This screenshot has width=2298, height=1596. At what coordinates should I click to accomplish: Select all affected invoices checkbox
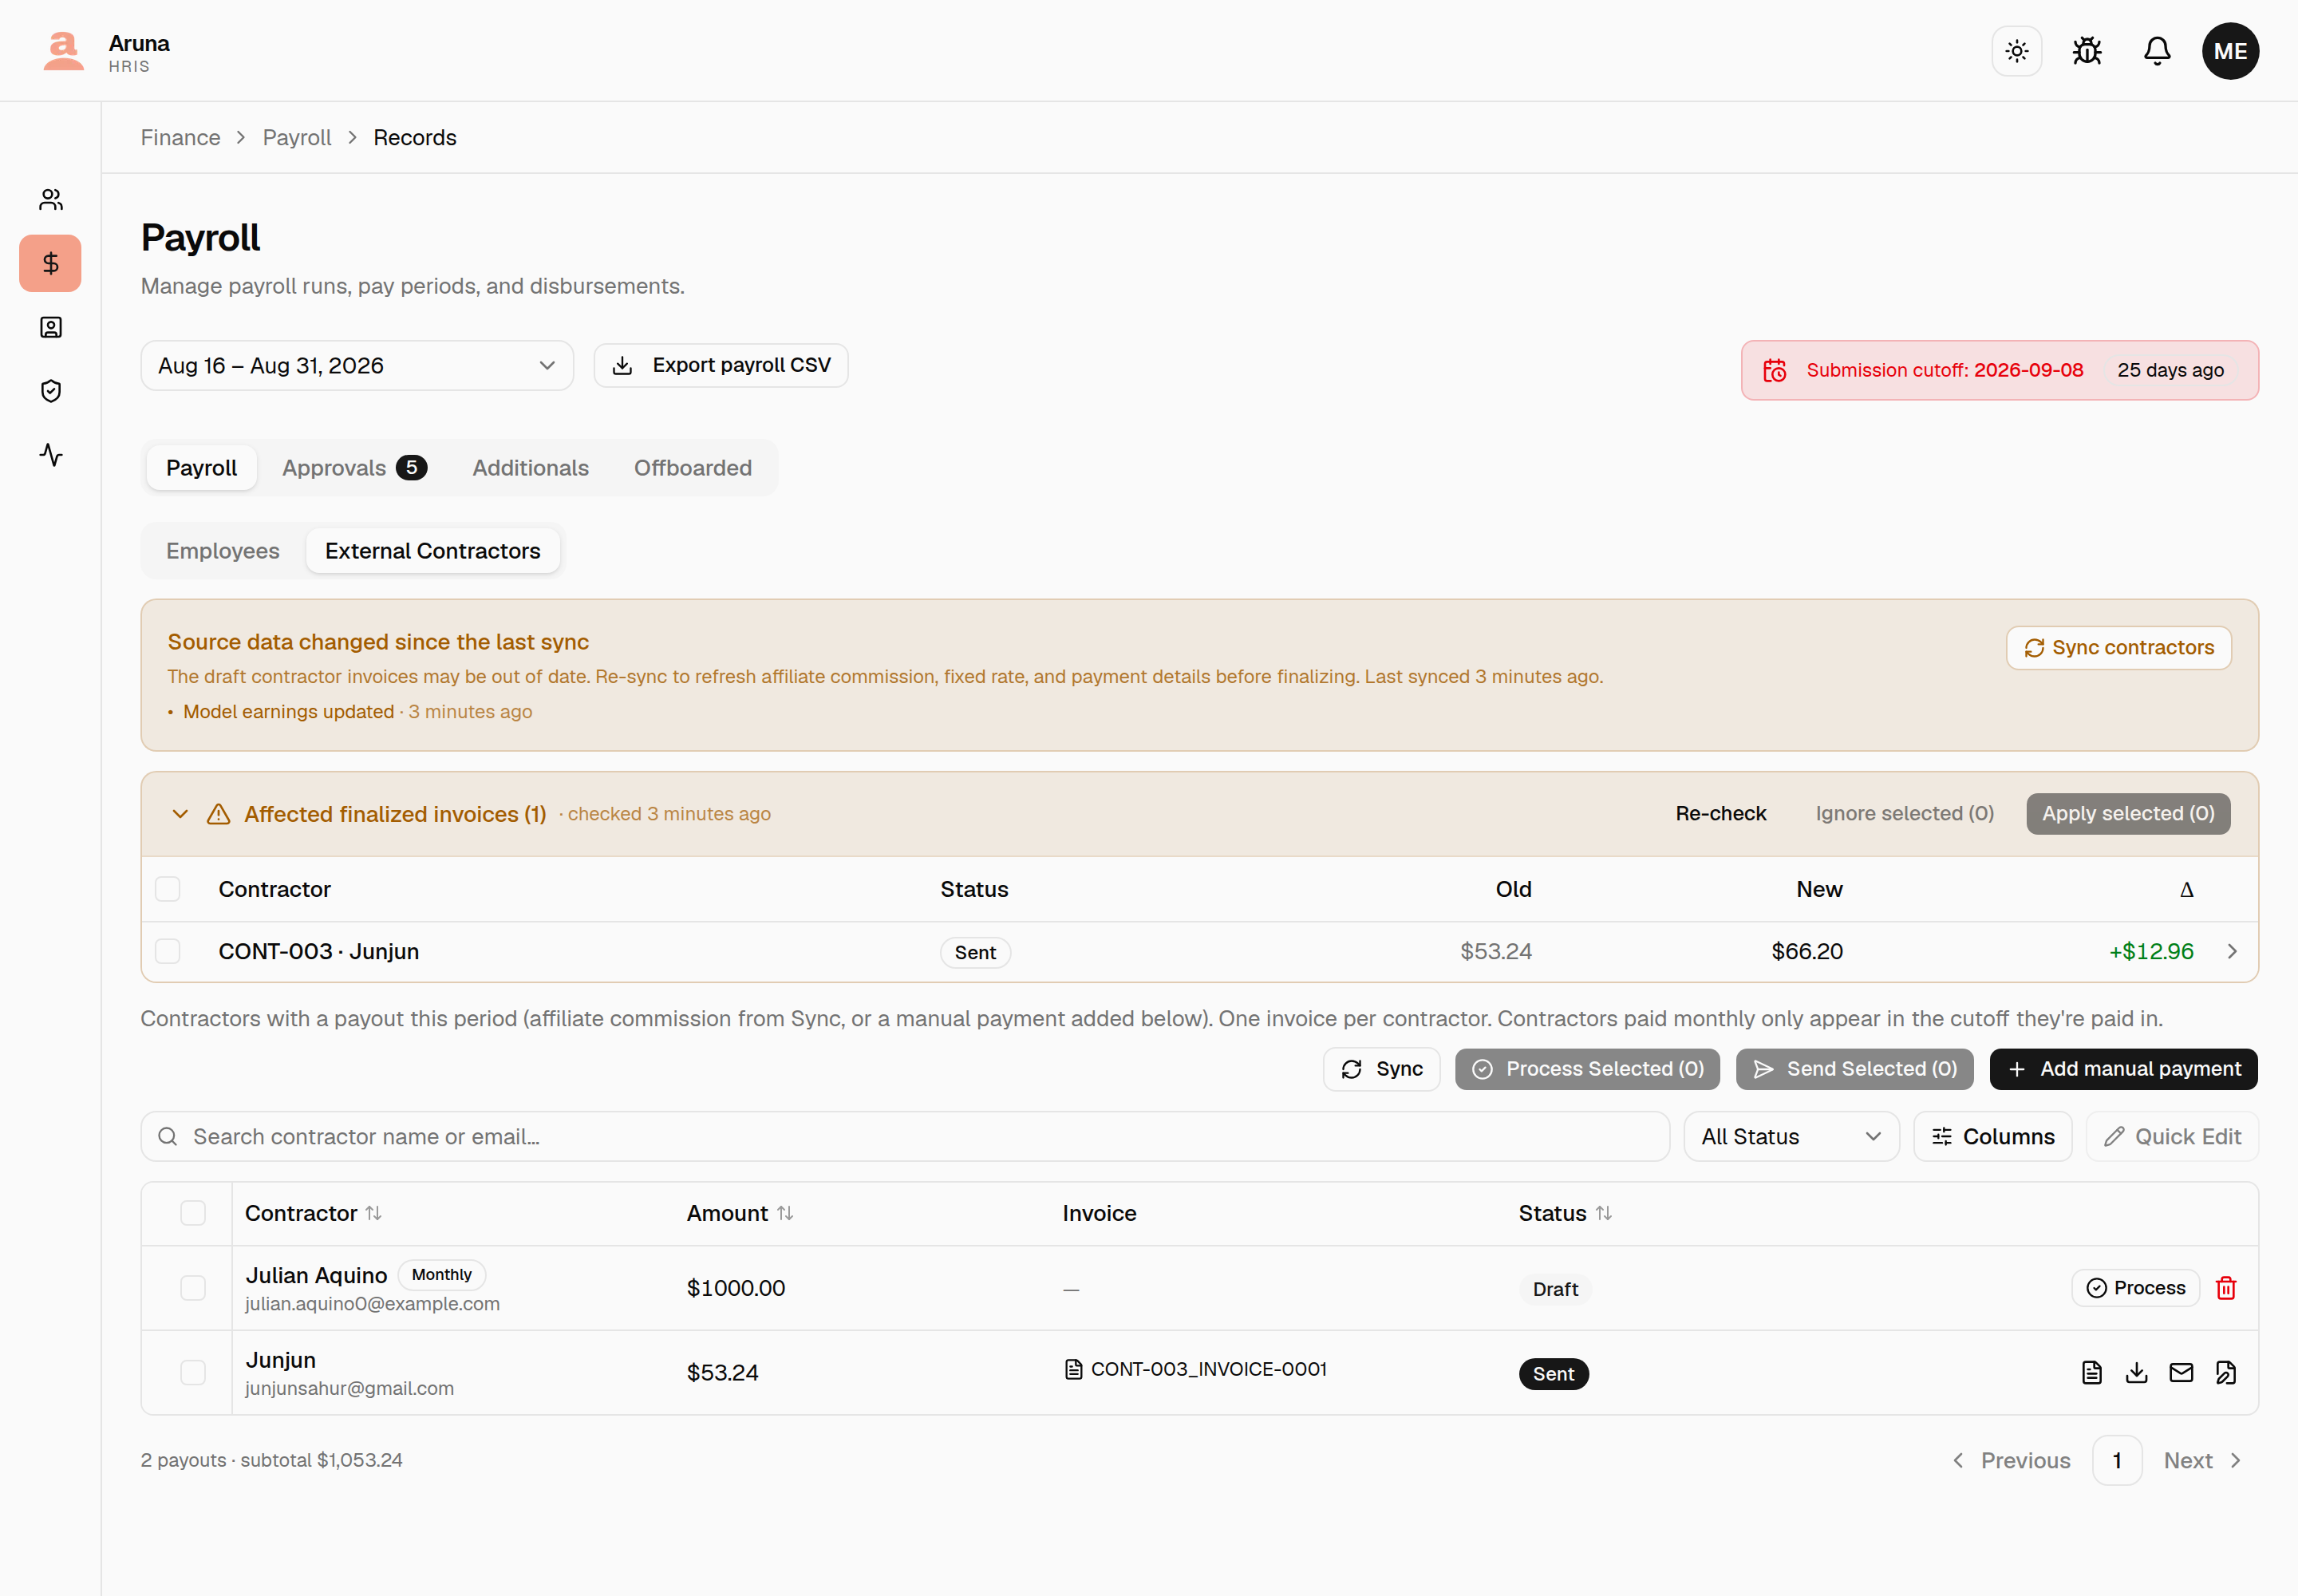click(x=168, y=889)
